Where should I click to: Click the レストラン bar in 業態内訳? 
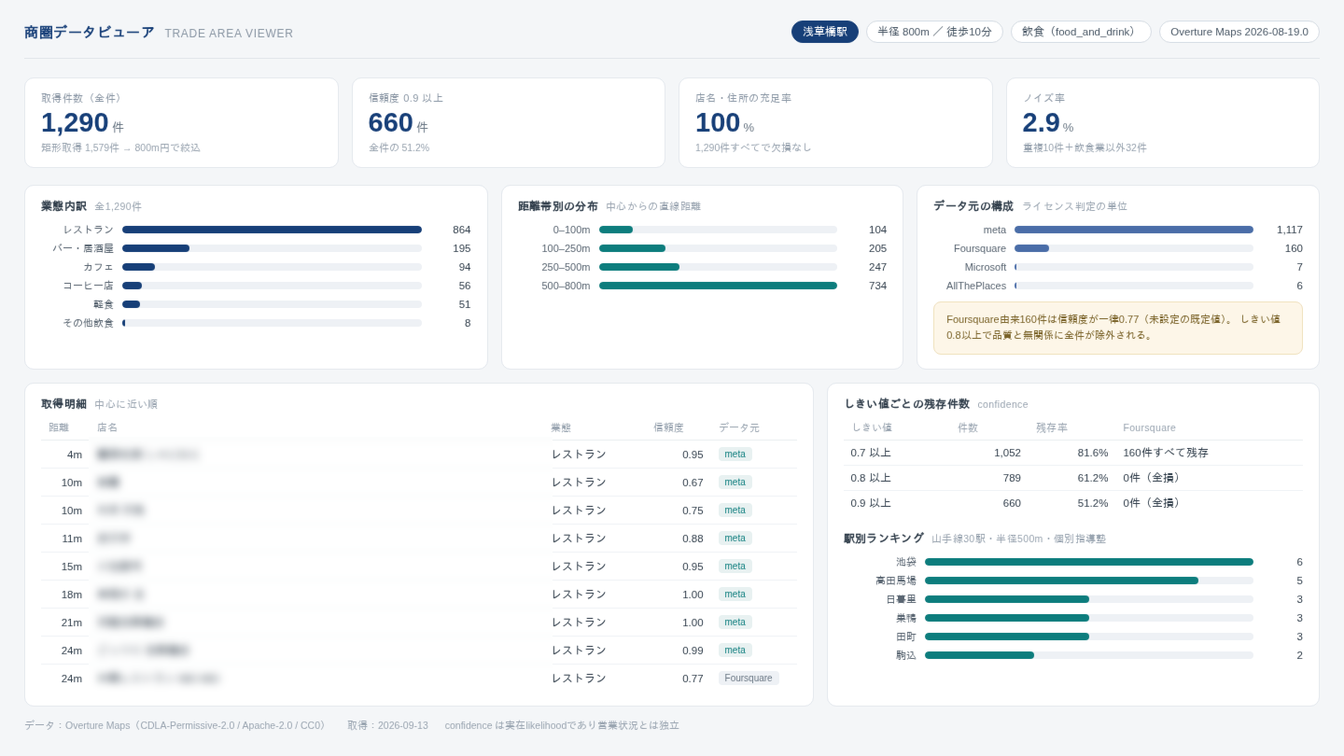272,230
